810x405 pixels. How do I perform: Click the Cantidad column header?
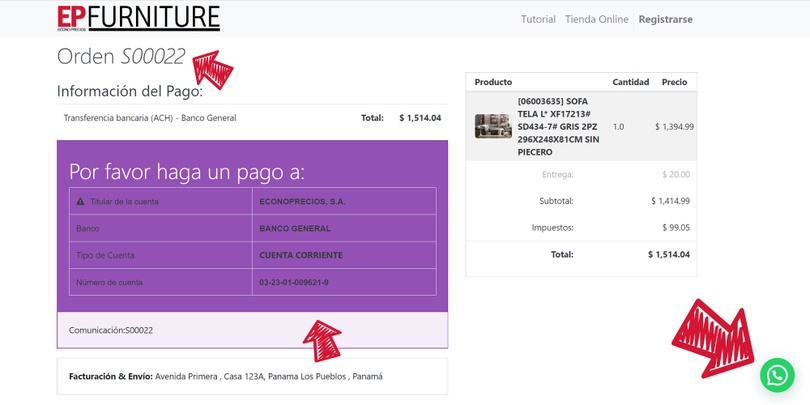(631, 82)
